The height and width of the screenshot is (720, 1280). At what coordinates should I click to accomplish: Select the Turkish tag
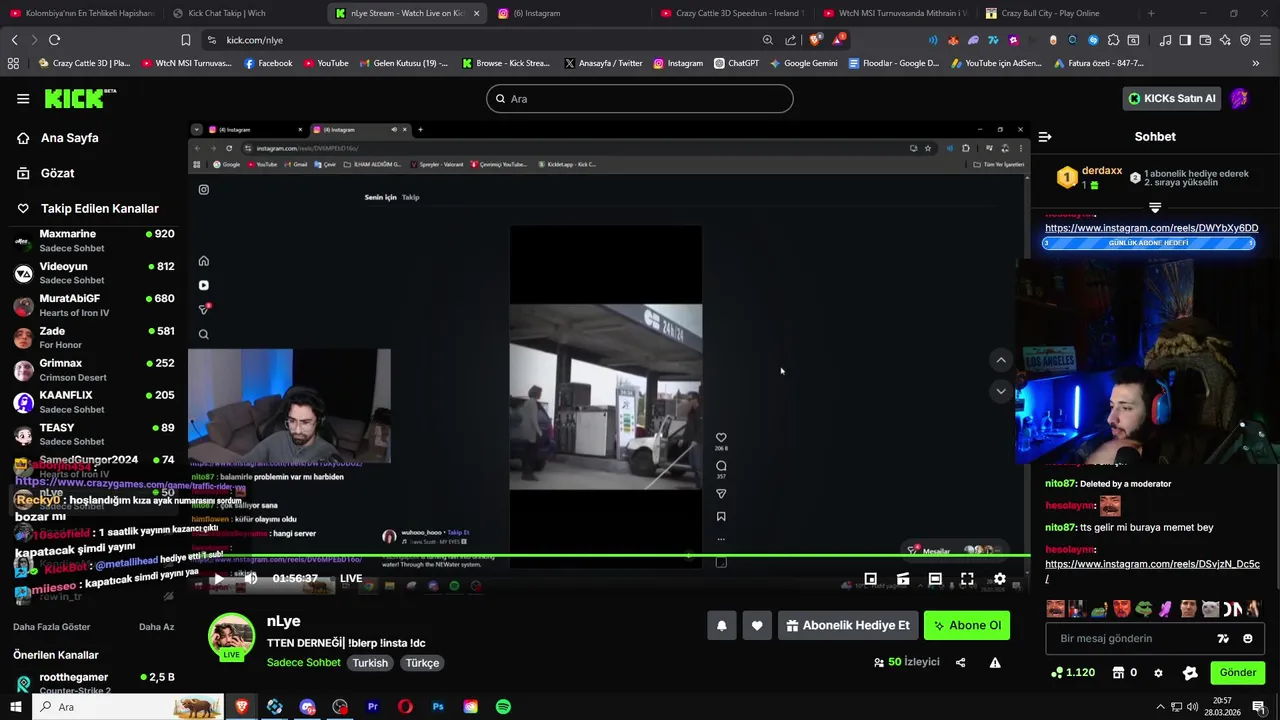click(370, 663)
